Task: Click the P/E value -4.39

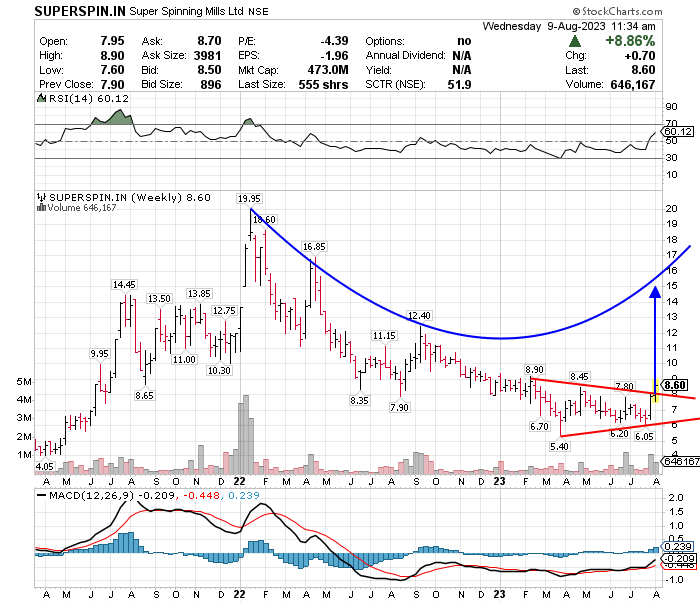Action: coord(334,41)
